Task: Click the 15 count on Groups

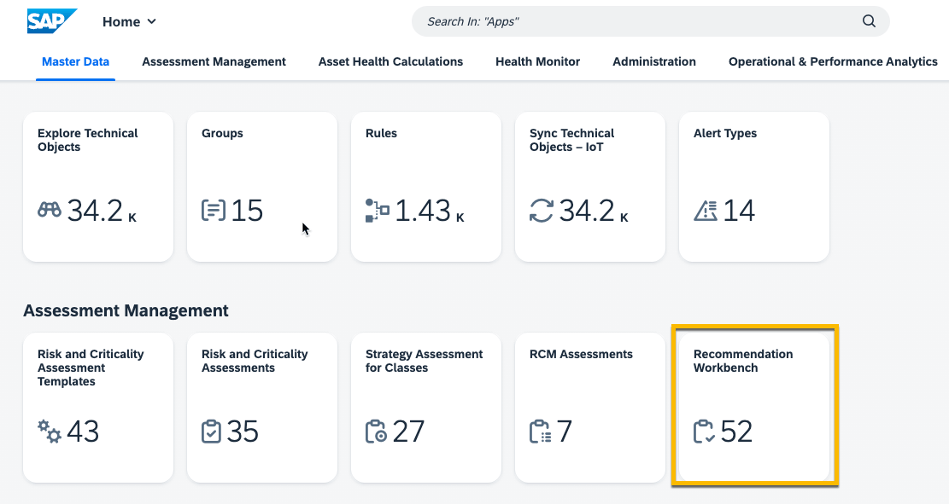Action: pyautogui.click(x=247, y=211)
